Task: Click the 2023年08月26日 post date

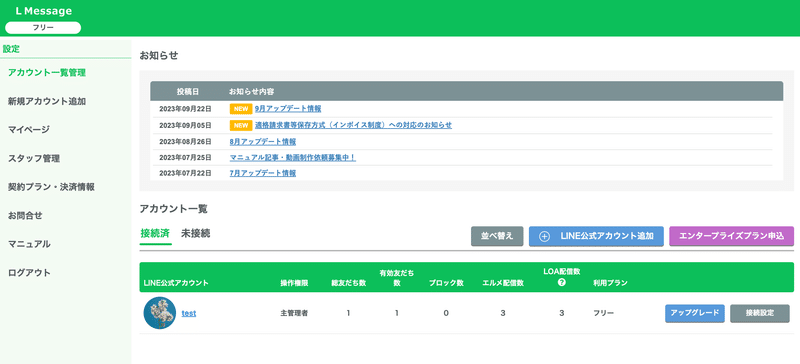Action: (185, 141)
